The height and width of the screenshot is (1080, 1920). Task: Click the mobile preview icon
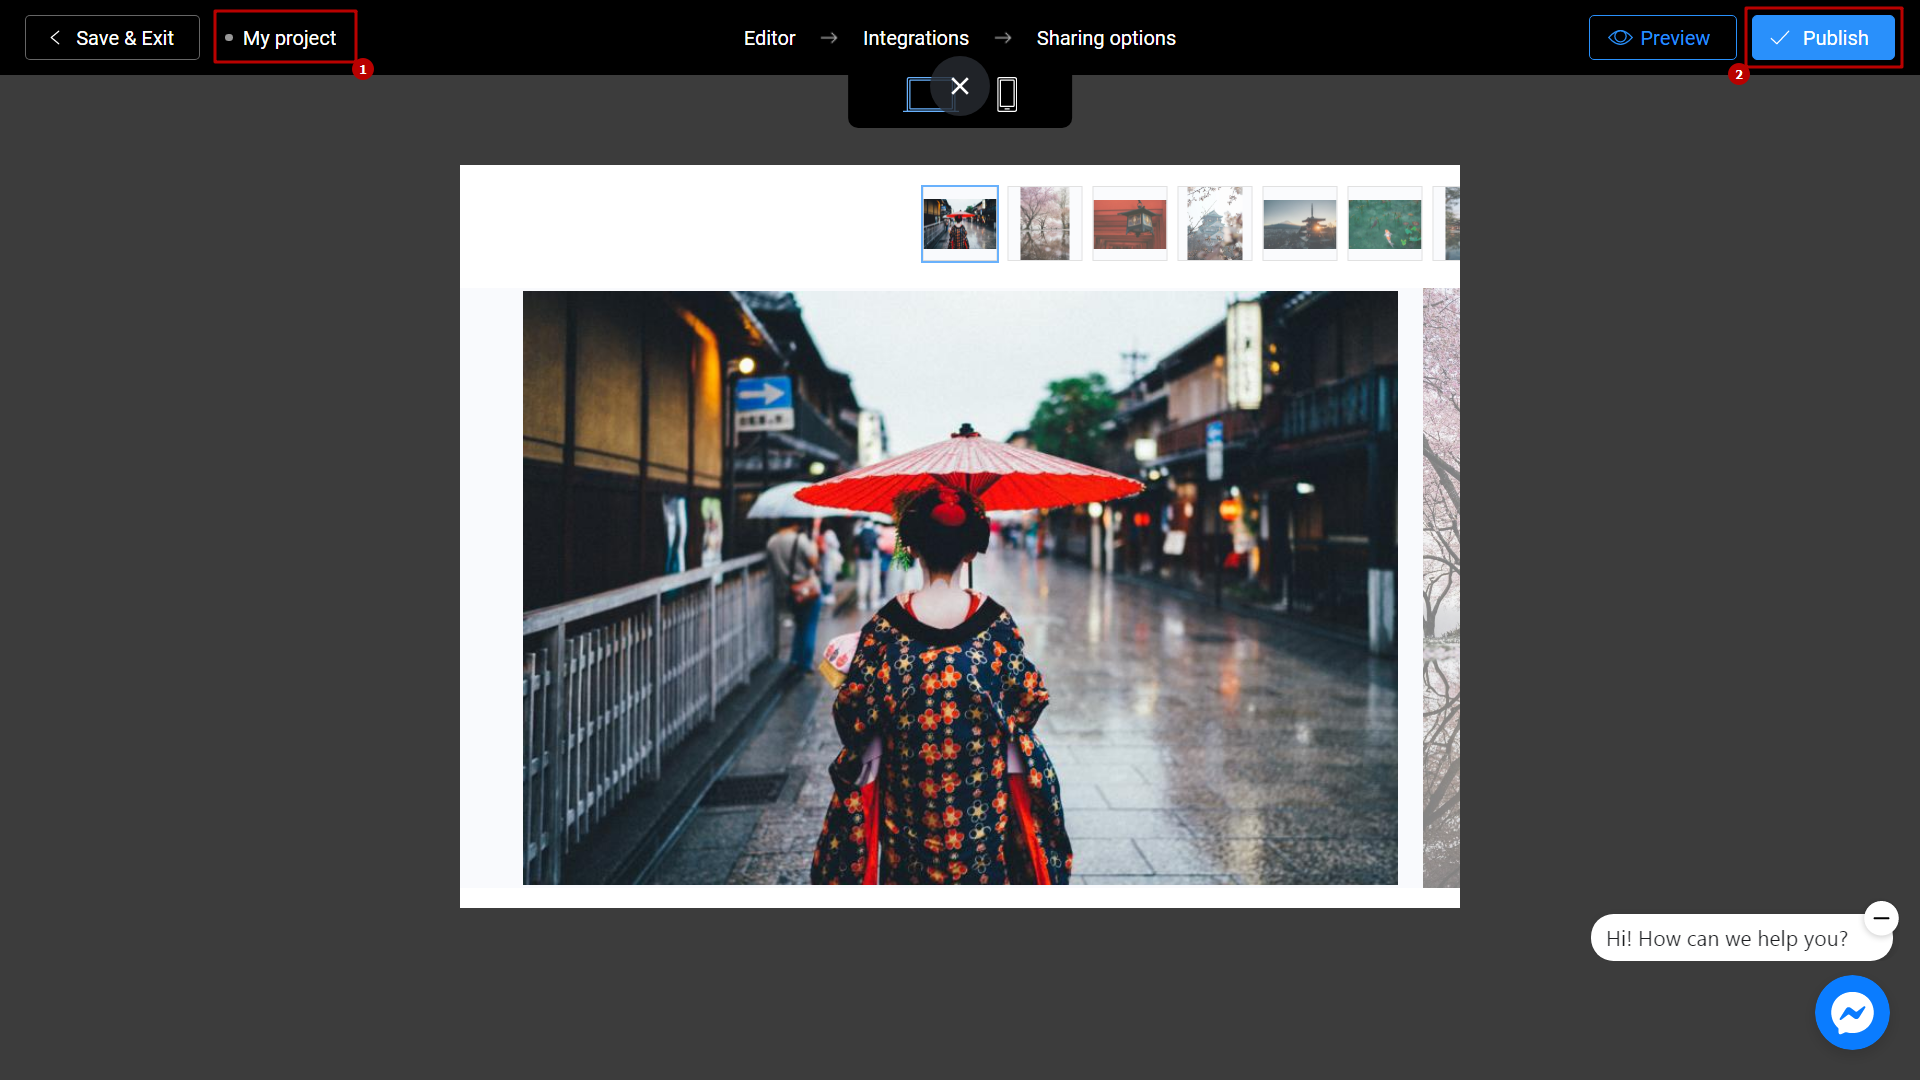[x=1007, y=95]
